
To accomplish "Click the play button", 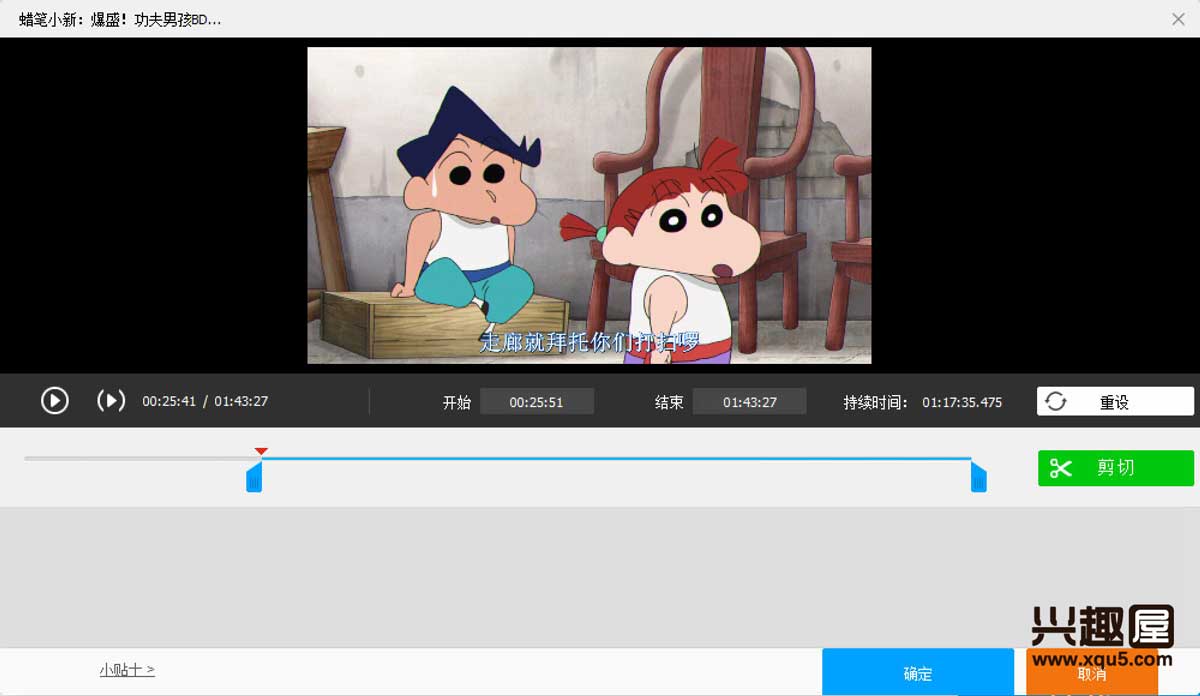I will [x=55, y=401].
